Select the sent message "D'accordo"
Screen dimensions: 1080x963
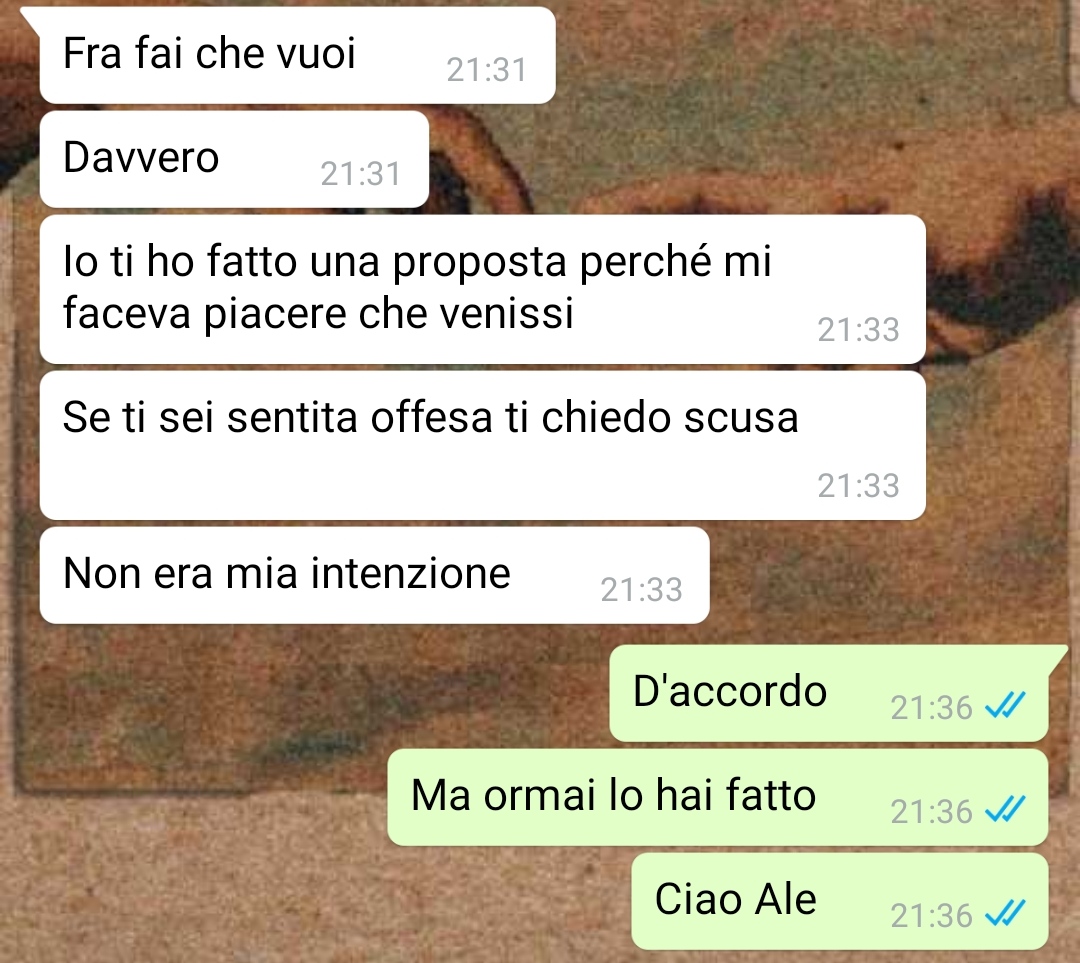829,694
